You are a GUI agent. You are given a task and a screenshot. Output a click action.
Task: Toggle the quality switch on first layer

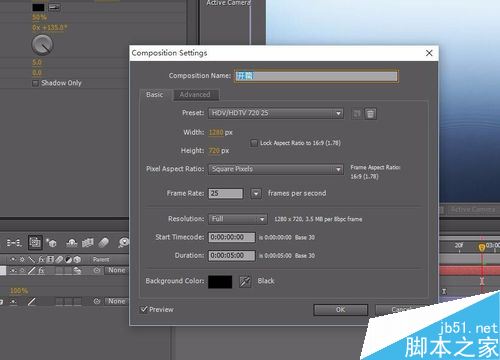31,270
